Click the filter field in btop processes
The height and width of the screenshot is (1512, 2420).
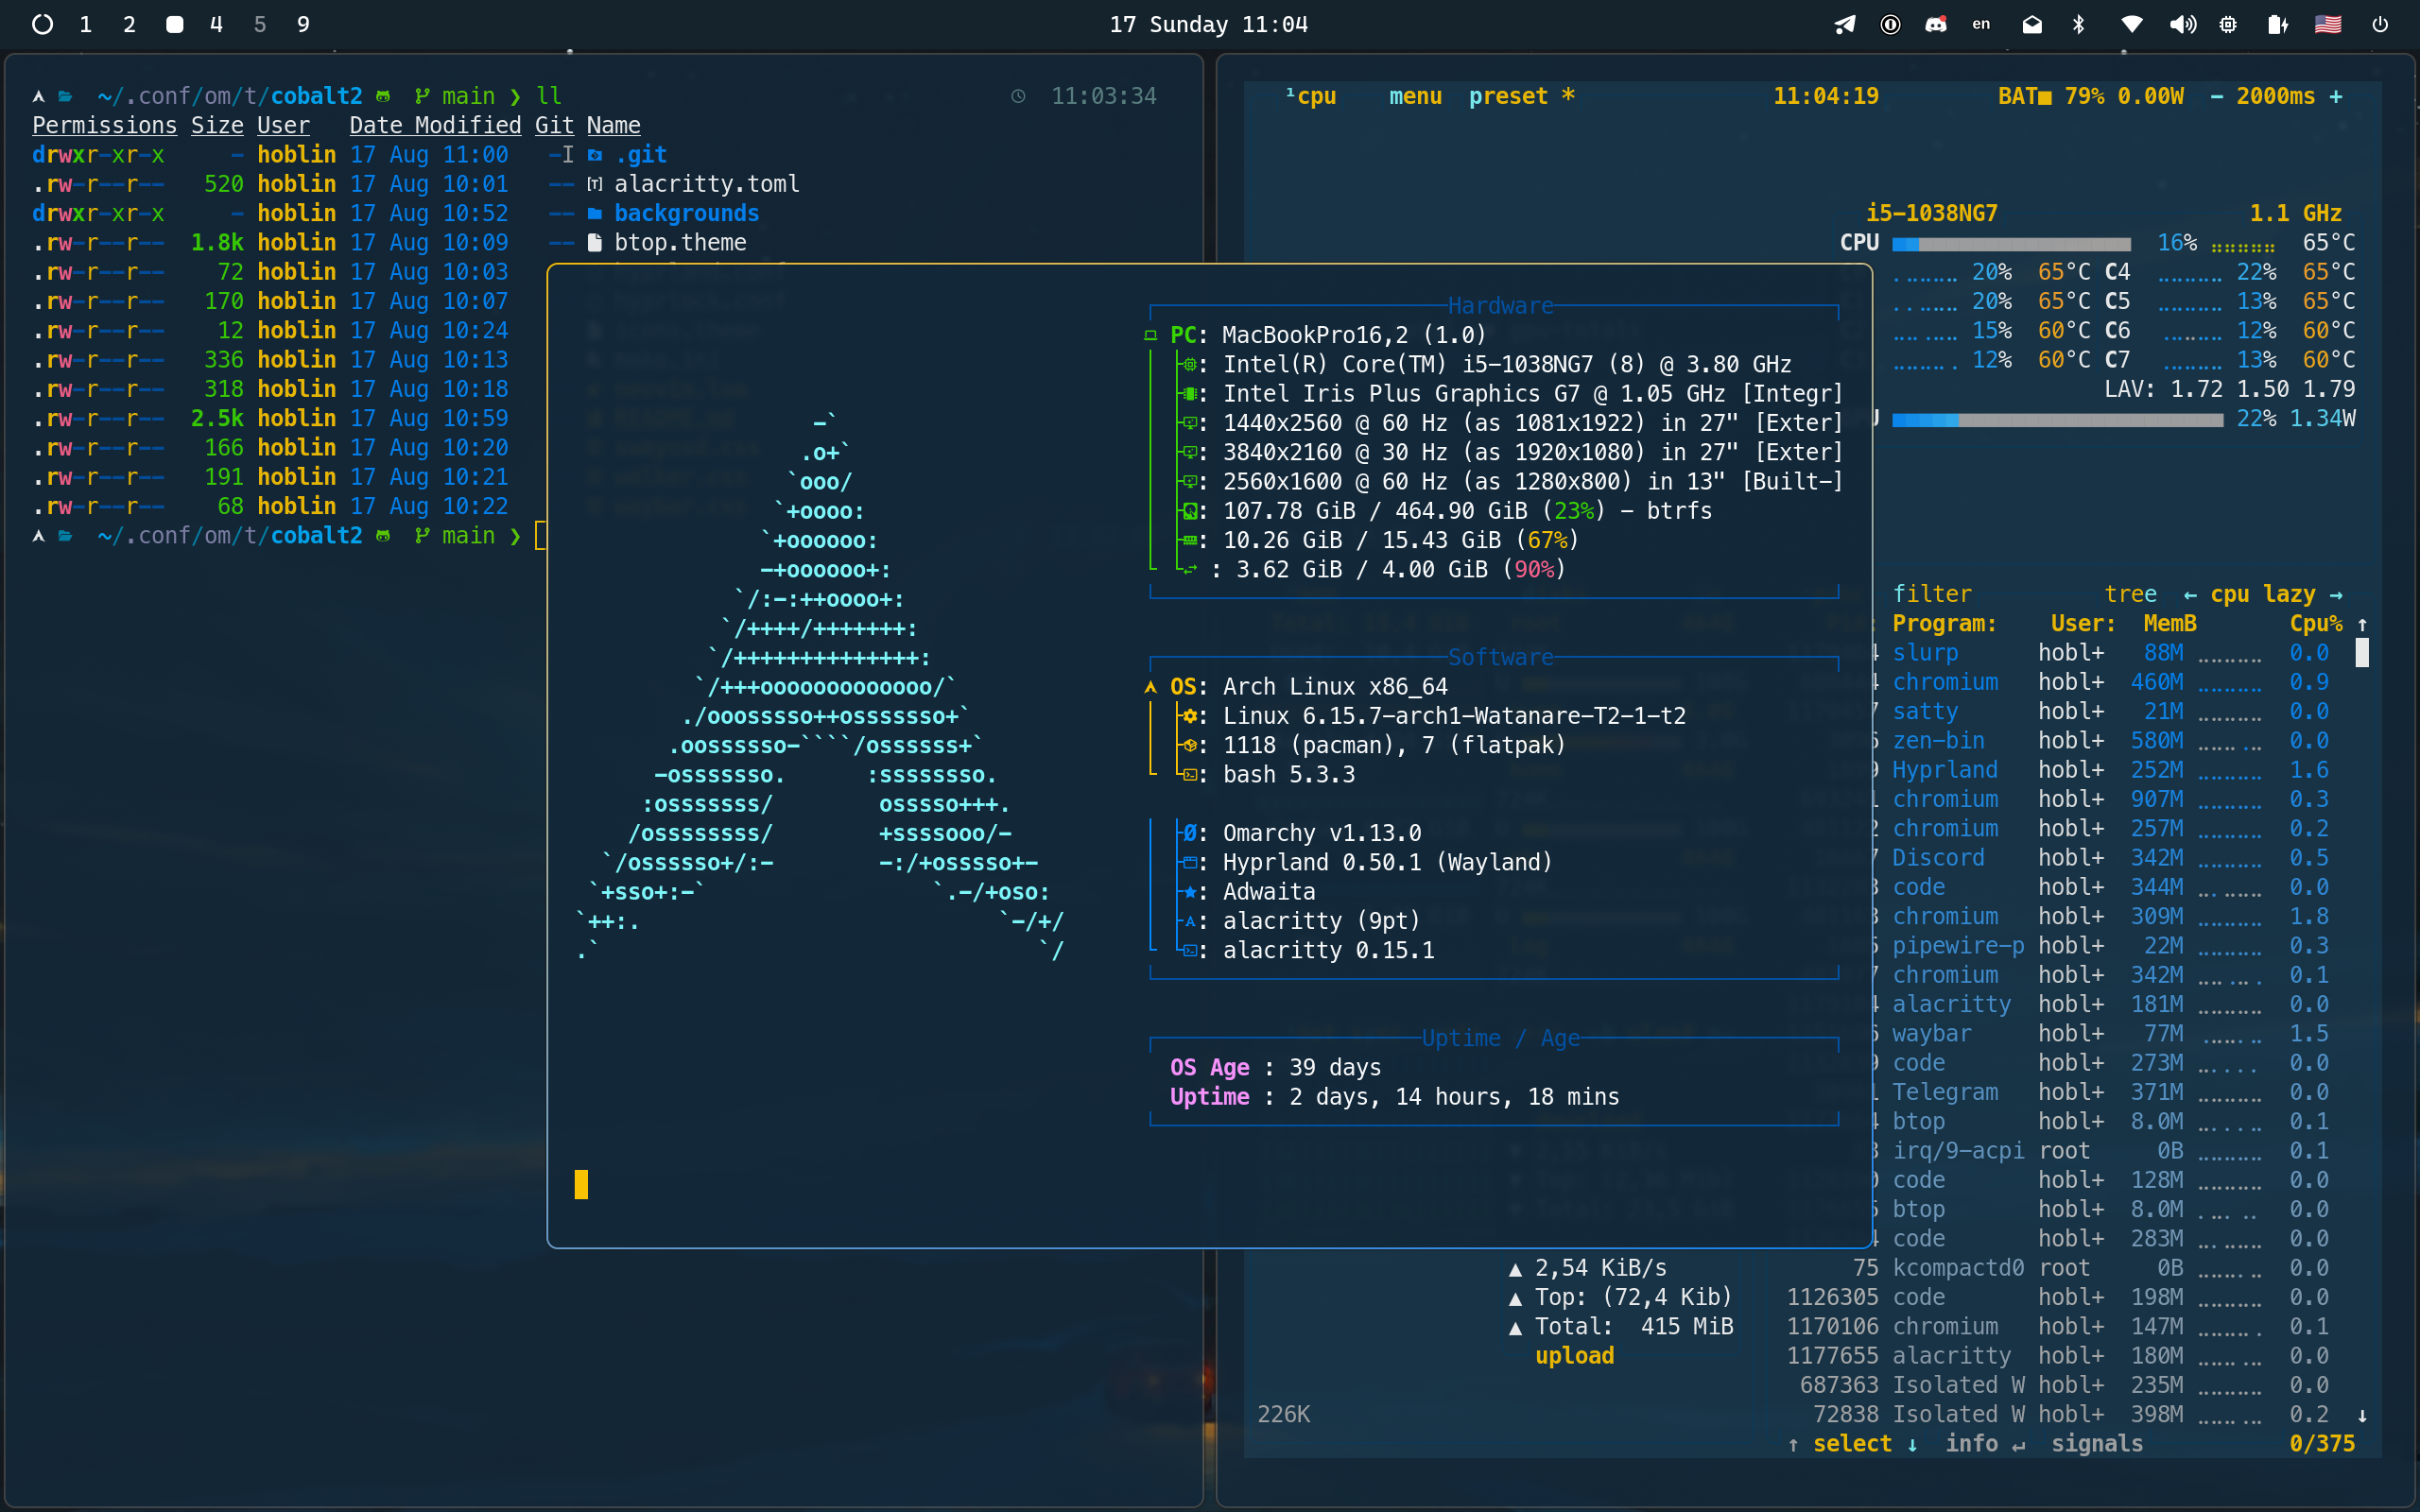click(1932, 594)
